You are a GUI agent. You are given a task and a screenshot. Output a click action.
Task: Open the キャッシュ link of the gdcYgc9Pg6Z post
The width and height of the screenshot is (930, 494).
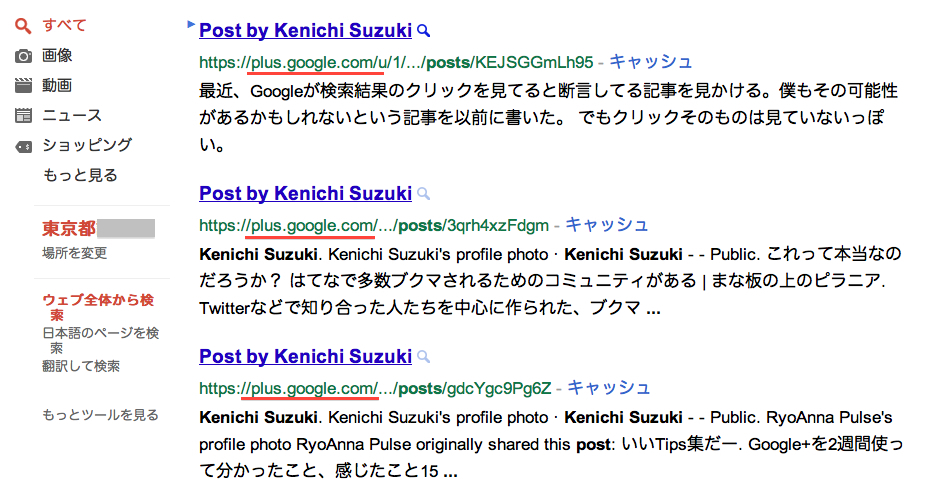(x=609, y=388)
